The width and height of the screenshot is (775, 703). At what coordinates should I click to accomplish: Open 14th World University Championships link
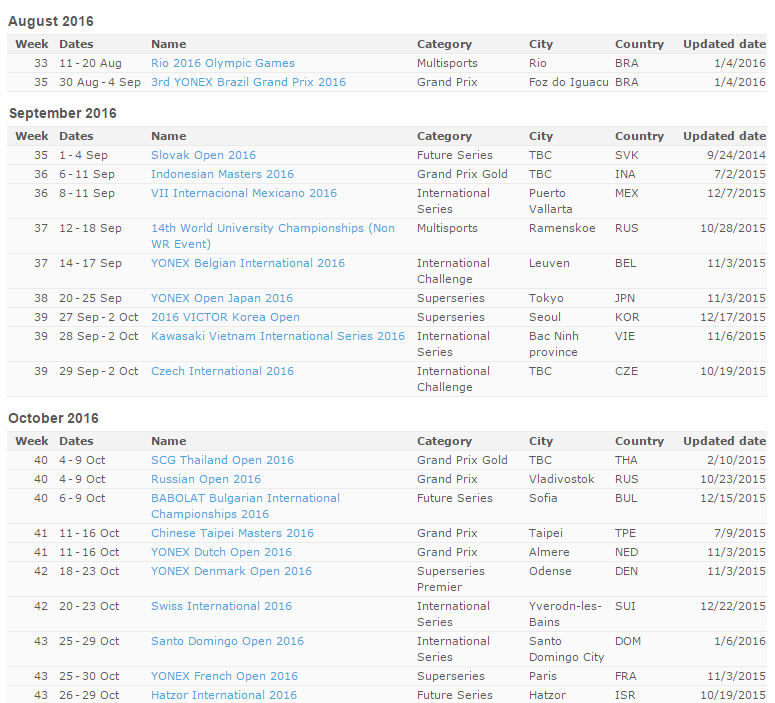coord(272,228)
